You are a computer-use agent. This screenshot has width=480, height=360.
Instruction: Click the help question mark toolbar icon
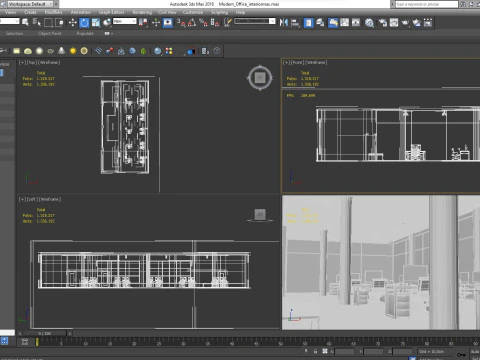coord(217,51)
